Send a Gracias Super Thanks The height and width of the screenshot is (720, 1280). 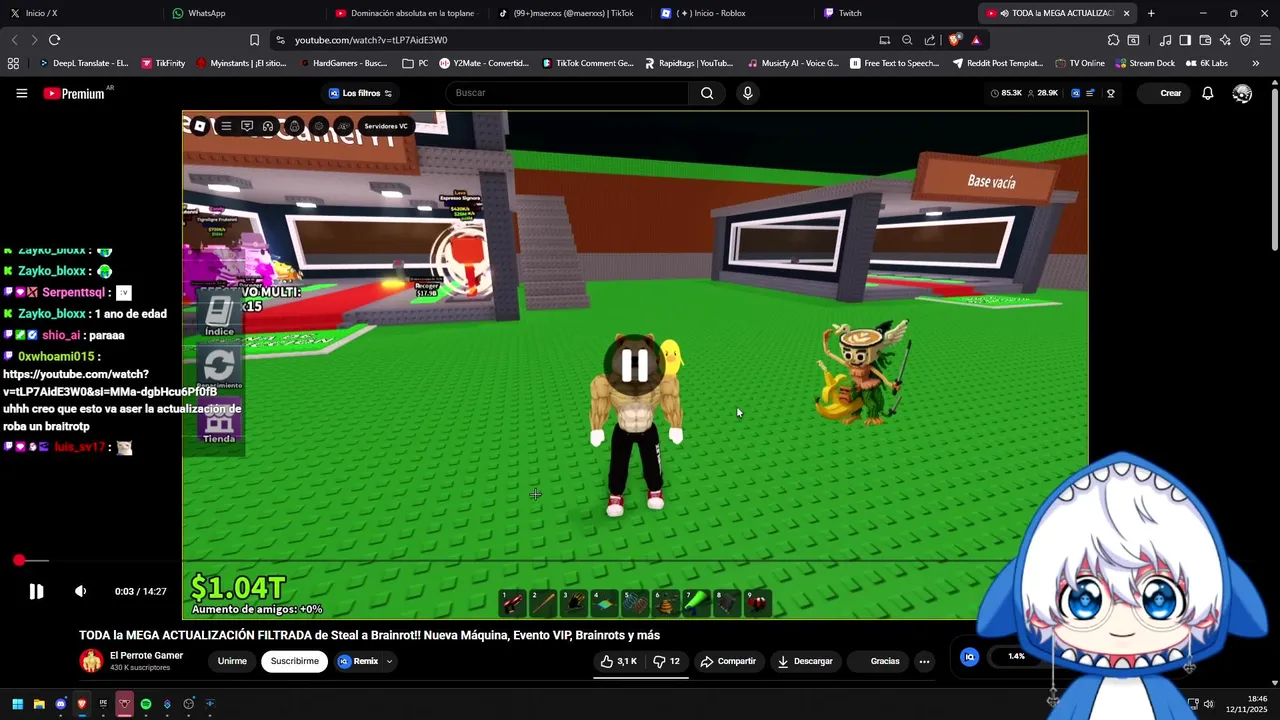878,661
